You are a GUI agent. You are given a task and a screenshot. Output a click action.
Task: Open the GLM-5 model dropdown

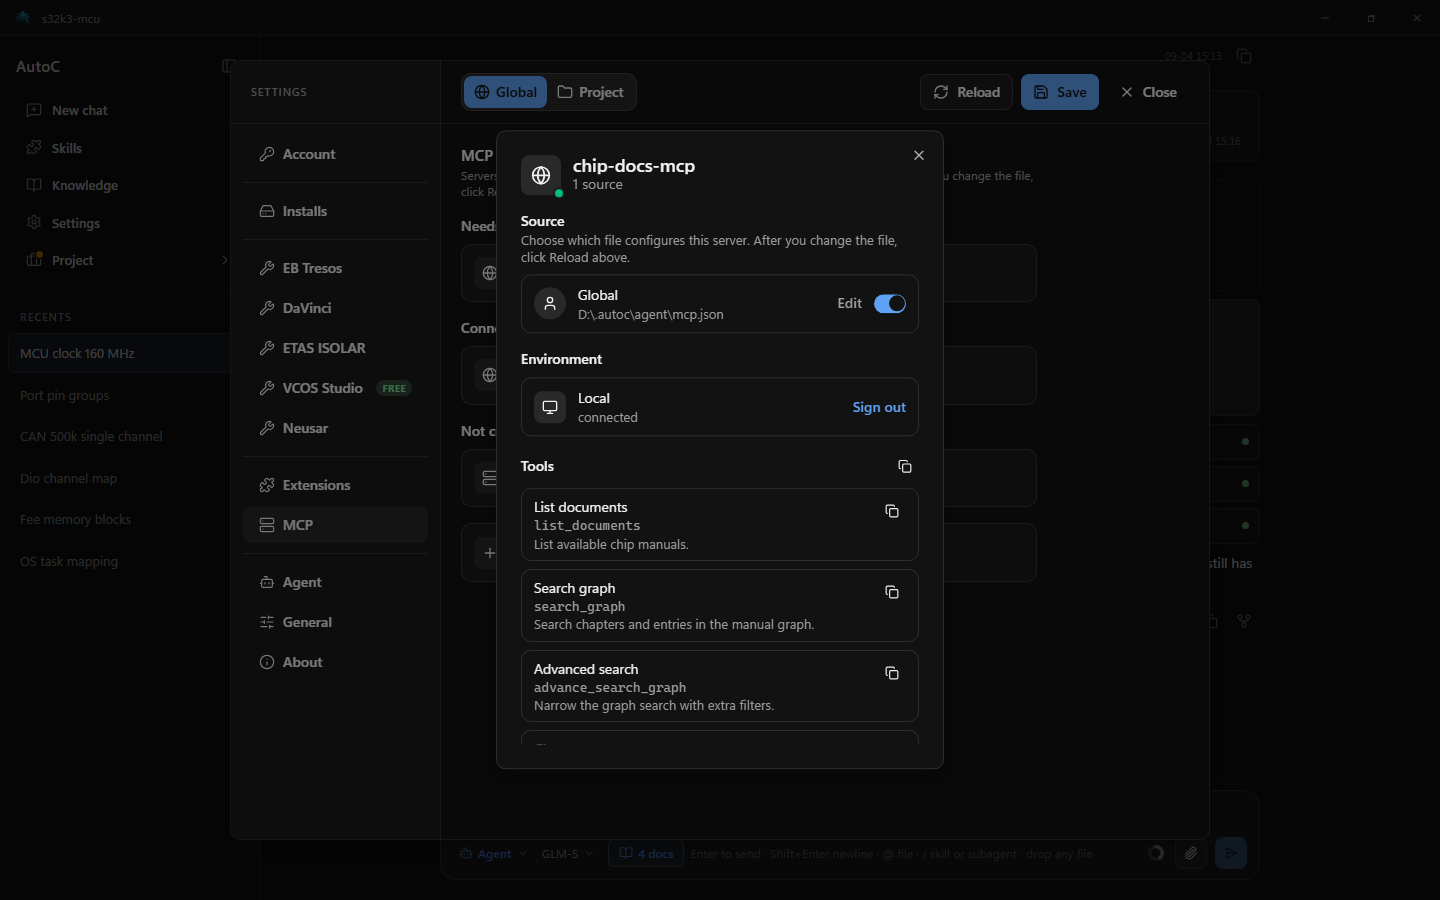coord(567,854)
